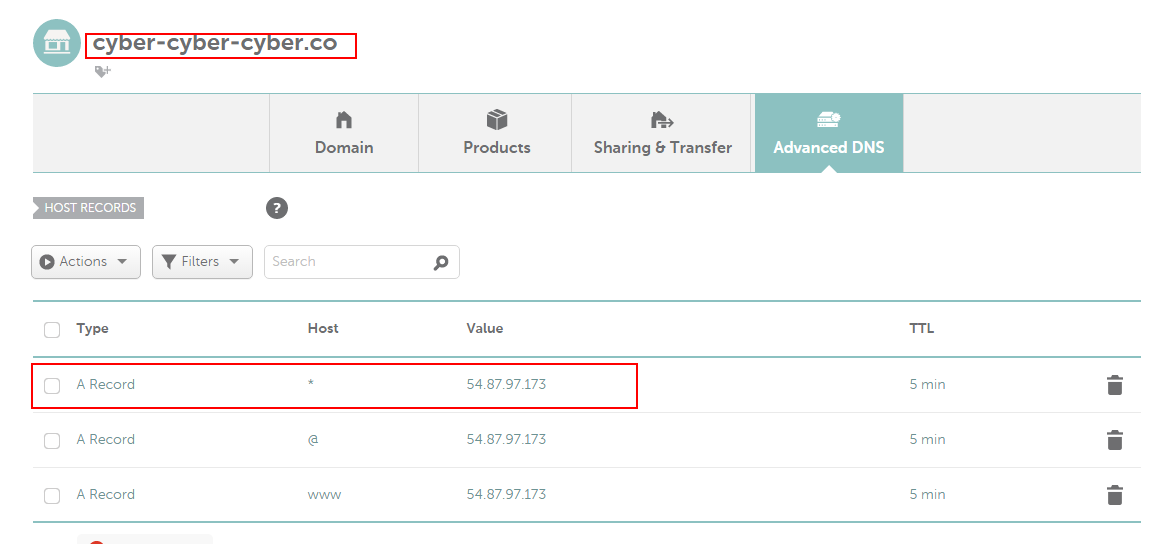Image resolution: width=1172 pixels, height=544 pixels.
Task: Click the search magnifier icon
Action: point(441,262)
